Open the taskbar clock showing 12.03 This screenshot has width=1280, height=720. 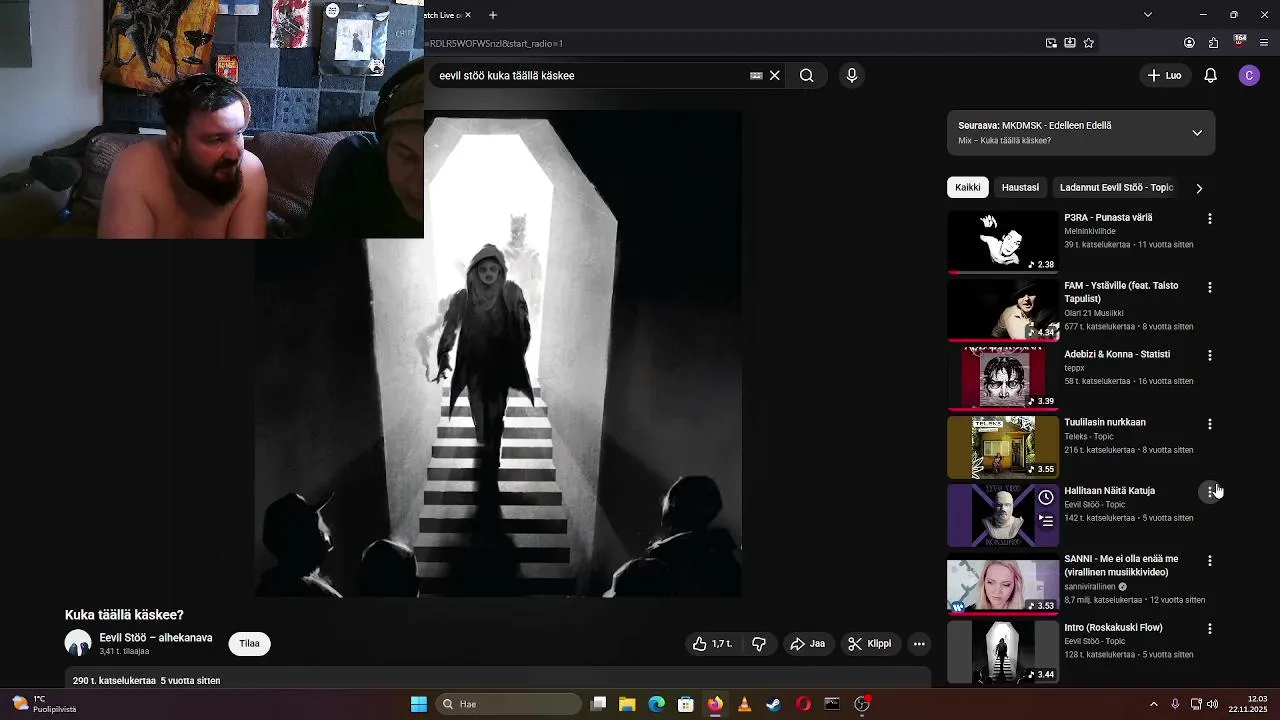[x=1247, y=704]
